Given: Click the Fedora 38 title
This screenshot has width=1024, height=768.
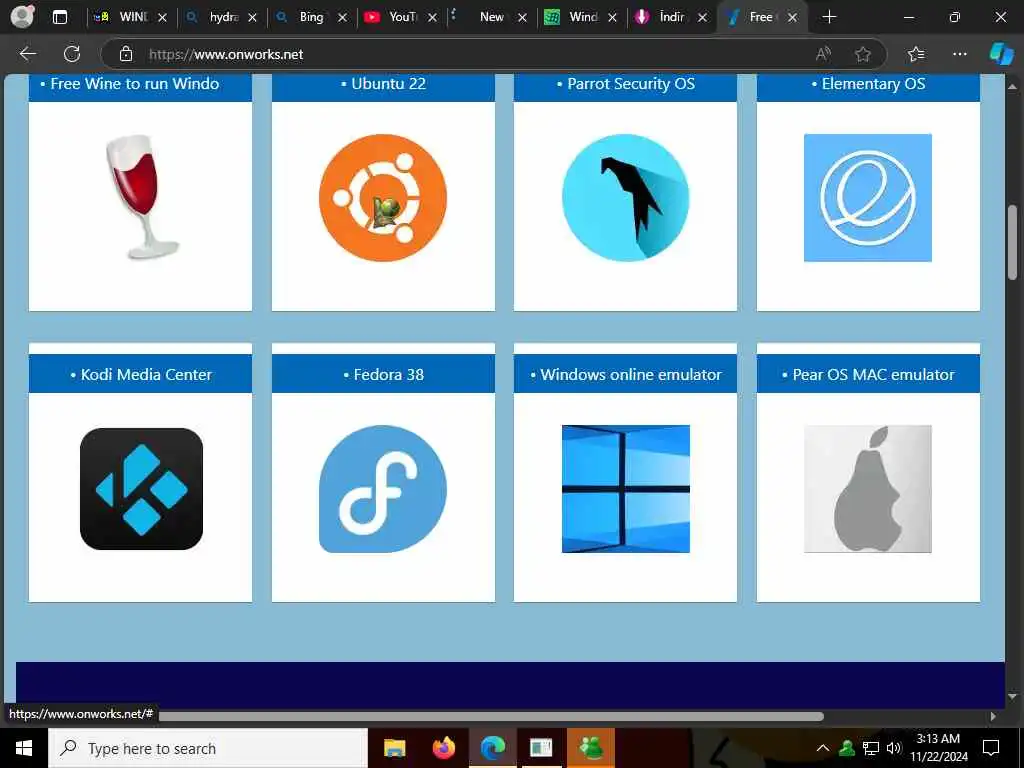Looking at the screenshot, I should pyautogui.click(x=389, y=374).
